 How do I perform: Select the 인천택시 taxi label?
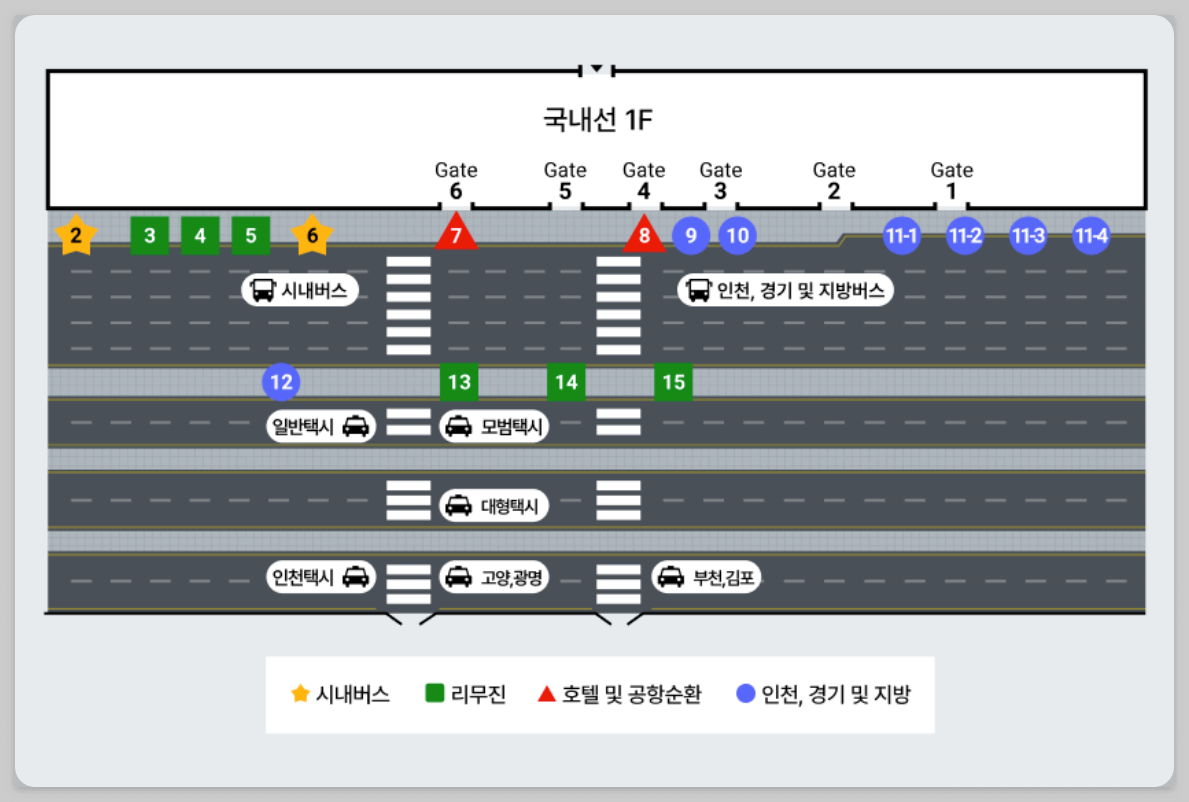pos(321,578)
